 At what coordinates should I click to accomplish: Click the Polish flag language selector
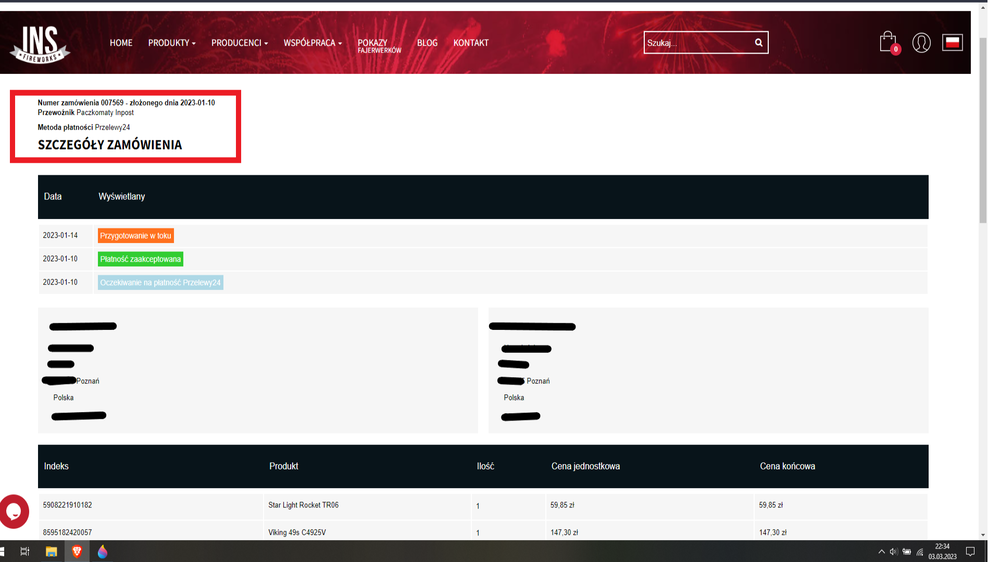[952, 43]
